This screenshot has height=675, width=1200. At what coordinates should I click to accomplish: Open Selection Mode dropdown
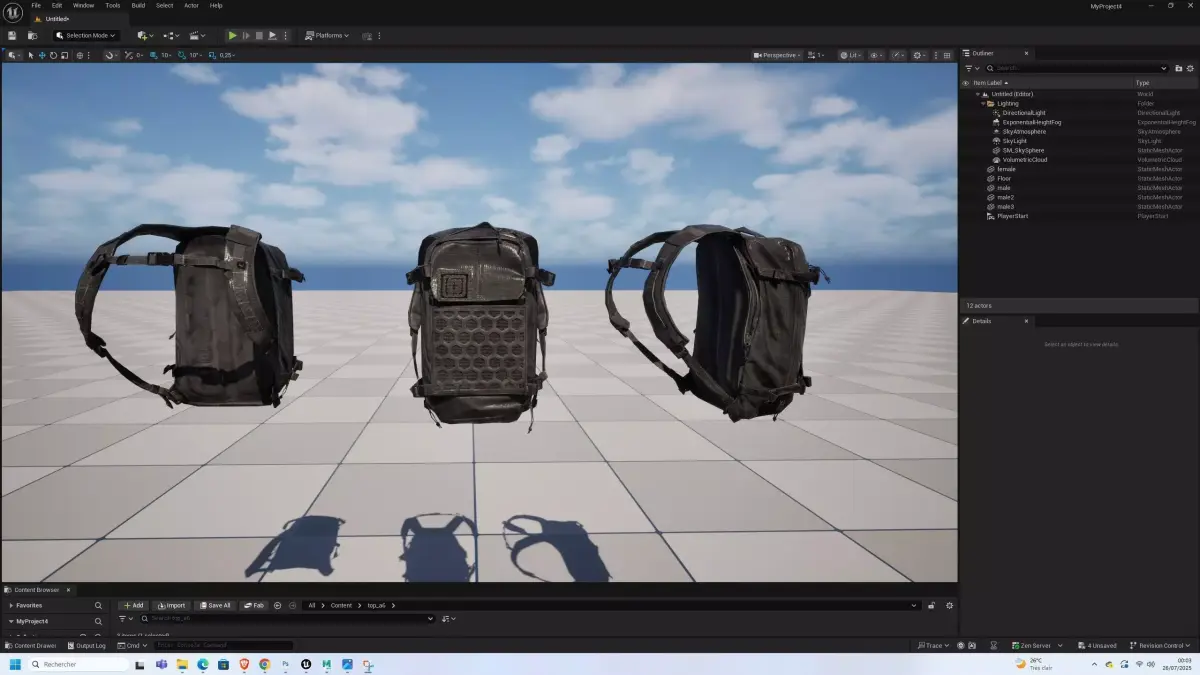86,36
